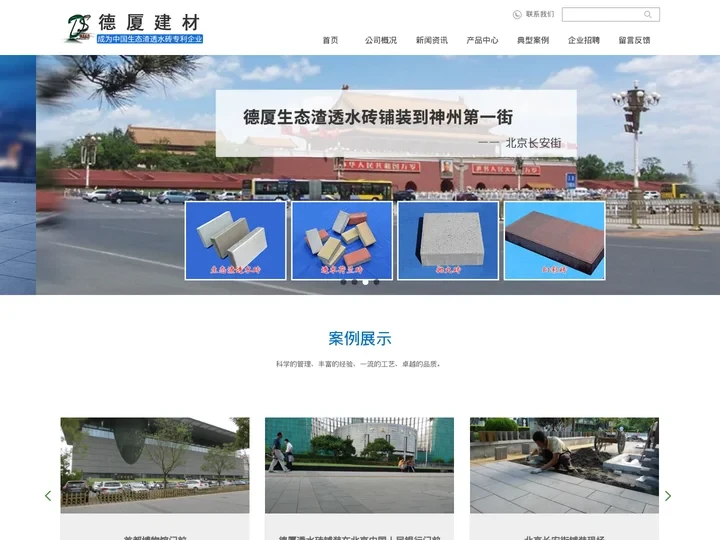Click the gray square brick product thumbnail
The height and width of the screenshot is (540, 720).
point(448,241)
